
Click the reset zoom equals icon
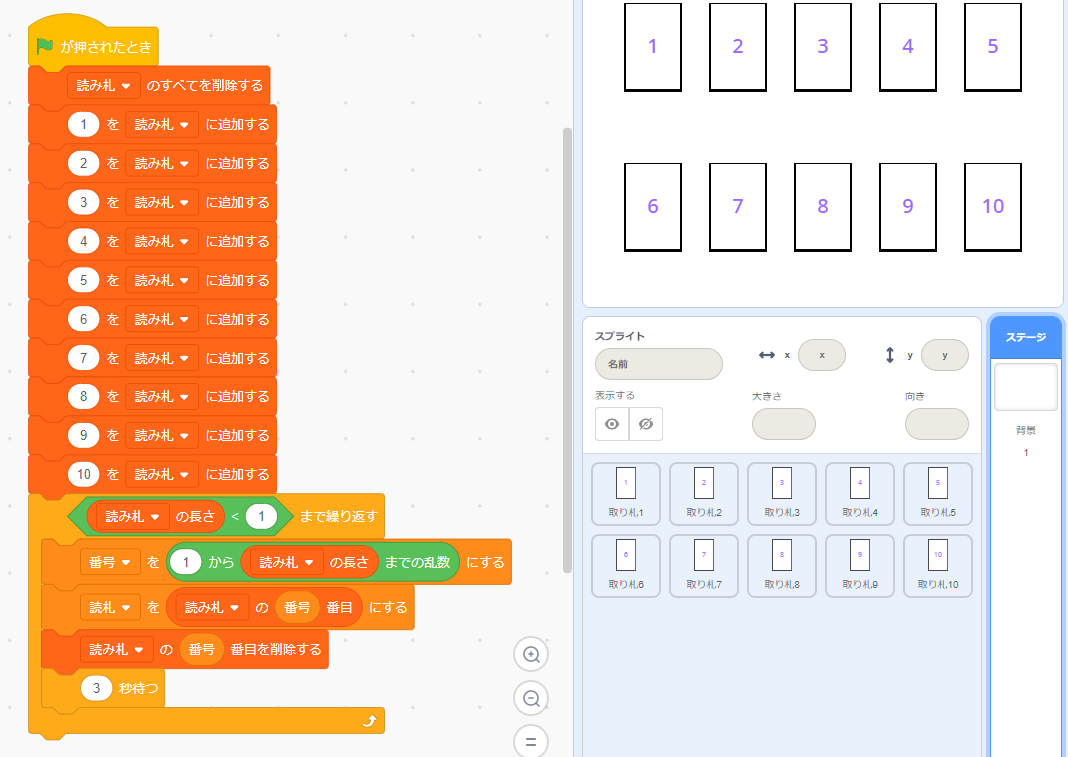(x=532, y=741)
